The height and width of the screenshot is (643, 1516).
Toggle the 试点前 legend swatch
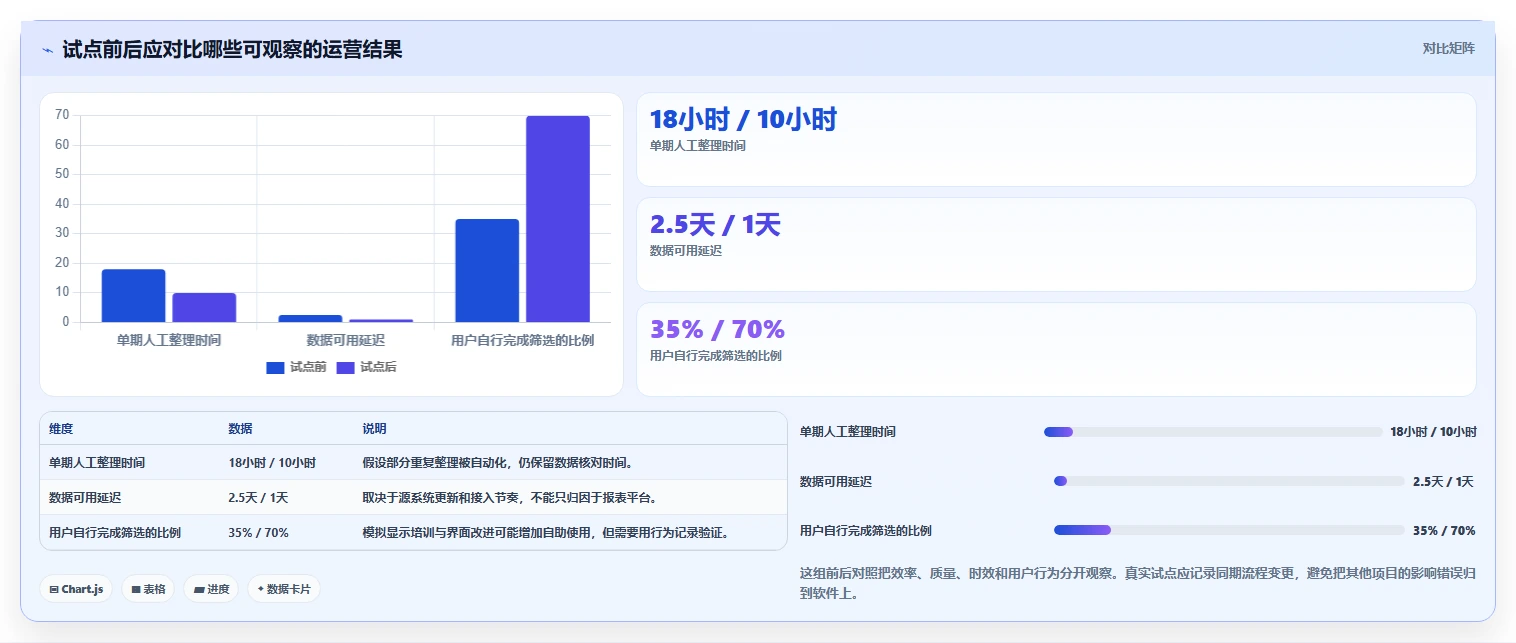click(x=275, y=368)
